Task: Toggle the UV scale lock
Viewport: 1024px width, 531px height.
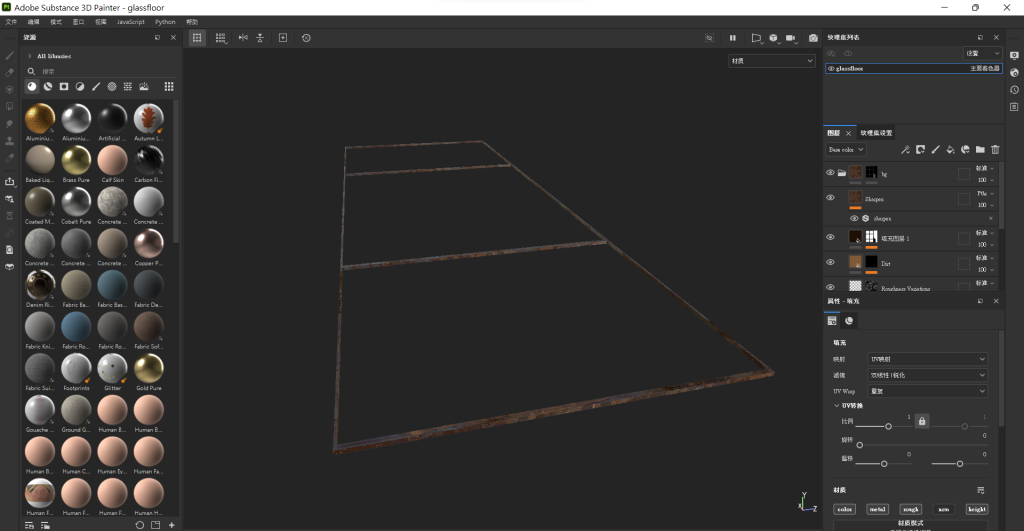Action: pos(921,421)
